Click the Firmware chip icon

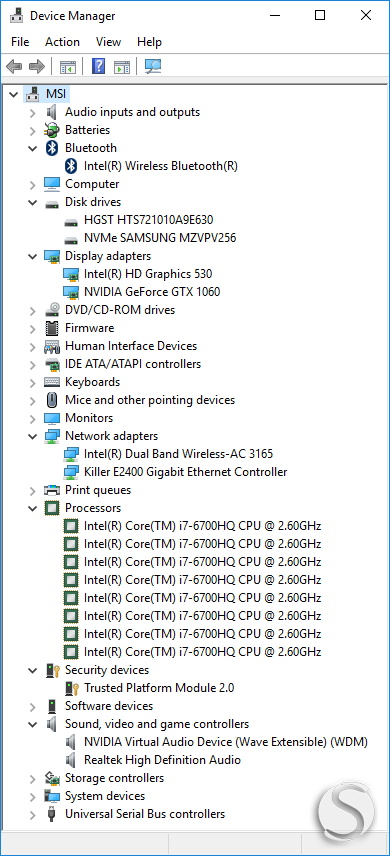52,328
